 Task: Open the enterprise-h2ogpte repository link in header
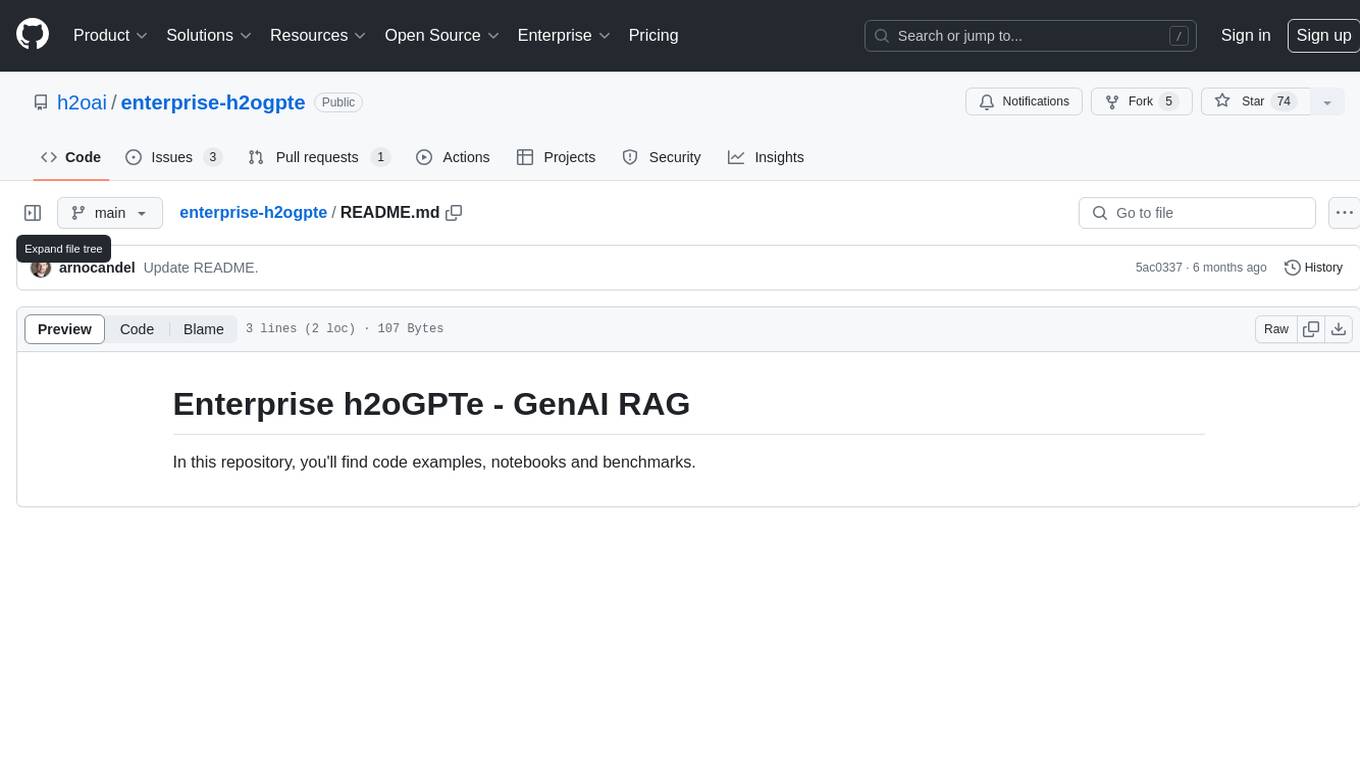coord(213,102)
